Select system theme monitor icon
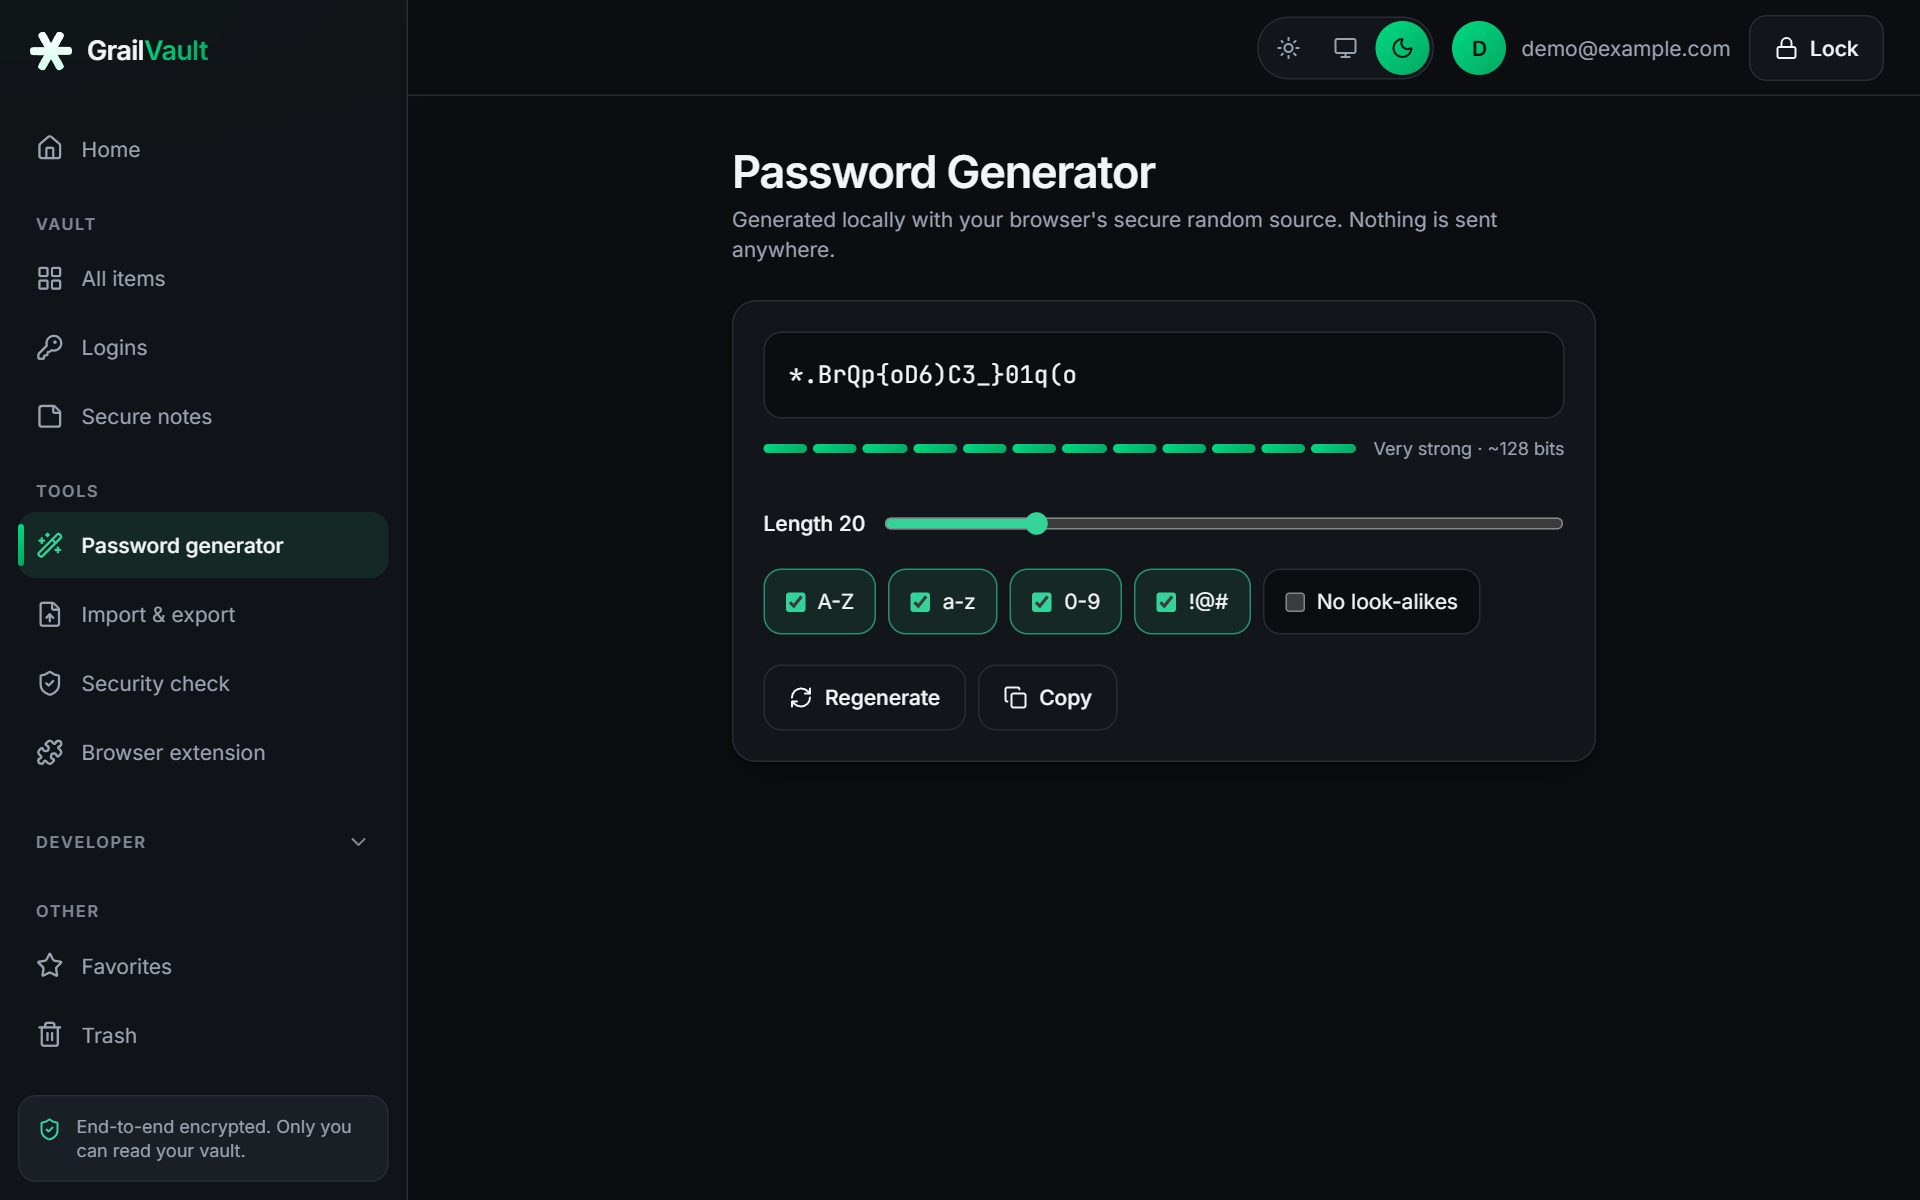Image resolution: width=1920 pixels, height=1200 pixels. point(1345,48)
